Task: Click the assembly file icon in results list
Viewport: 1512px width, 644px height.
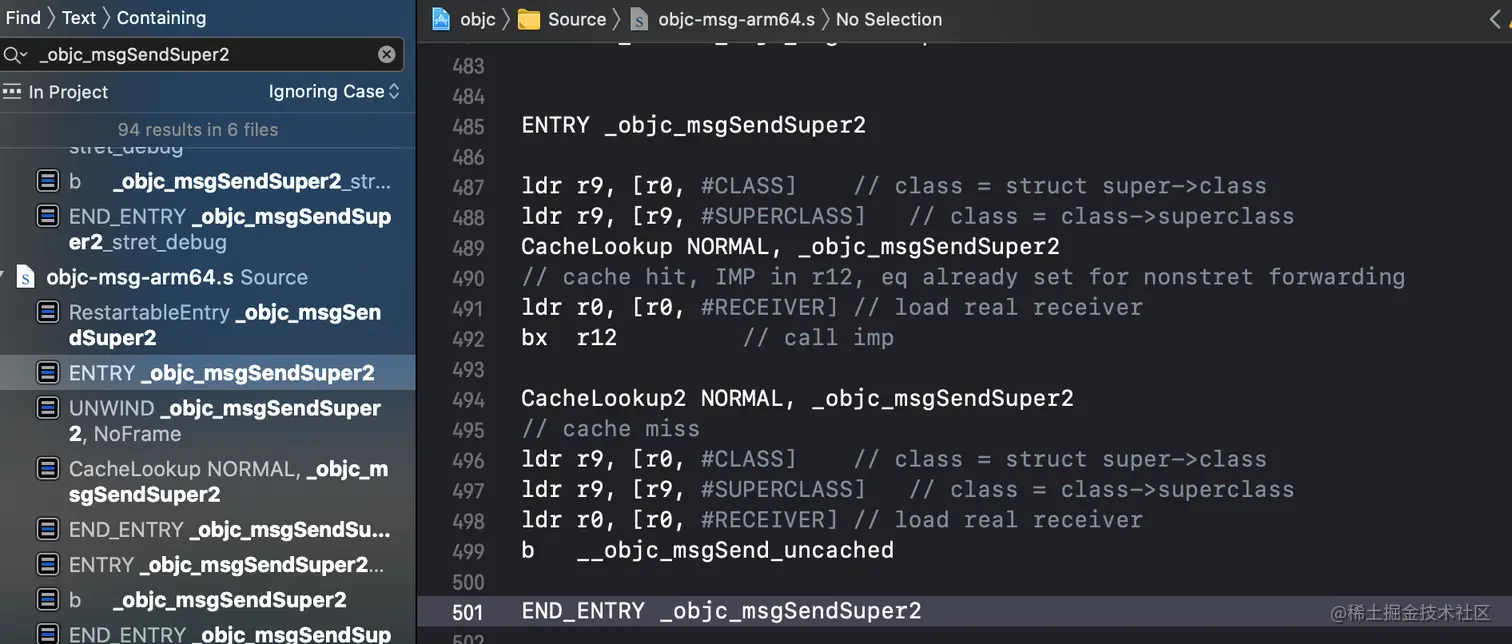Action: (27, 278)
